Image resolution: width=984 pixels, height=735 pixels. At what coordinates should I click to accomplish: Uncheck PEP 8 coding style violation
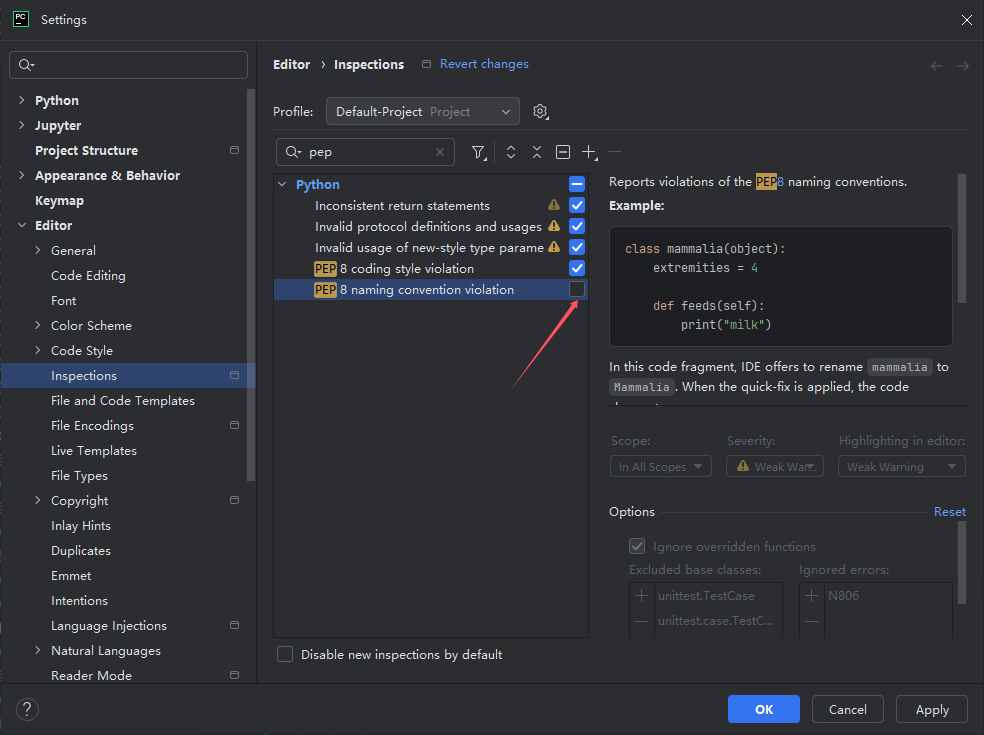577,269
